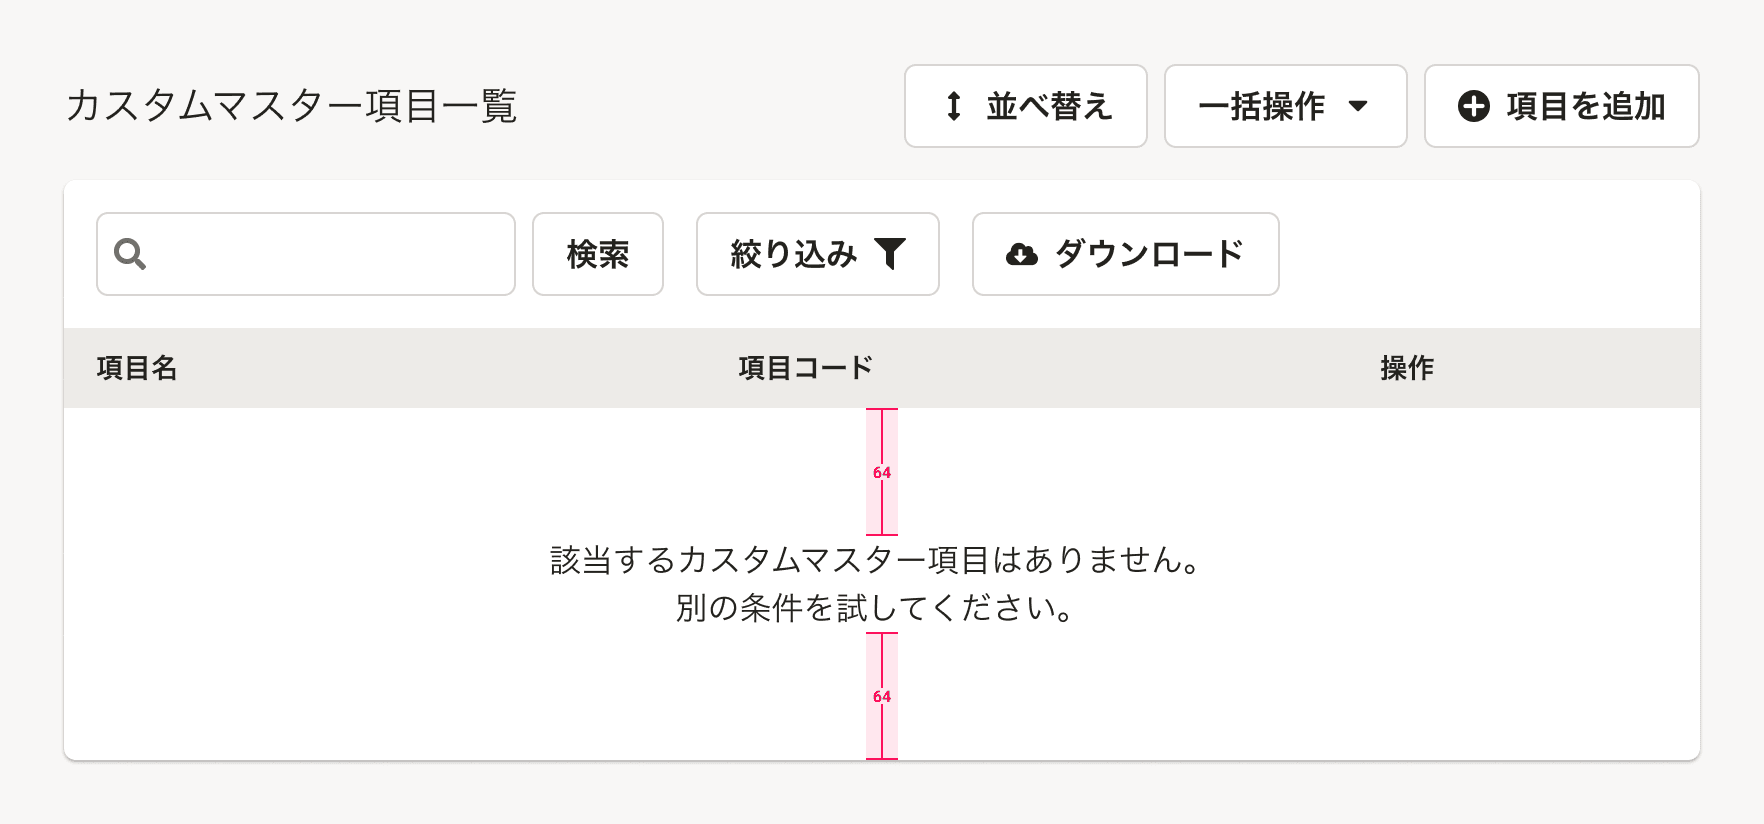
Task: Click the up-down arrows icon on 並べ替え button
Action: [x=952, y=106]
